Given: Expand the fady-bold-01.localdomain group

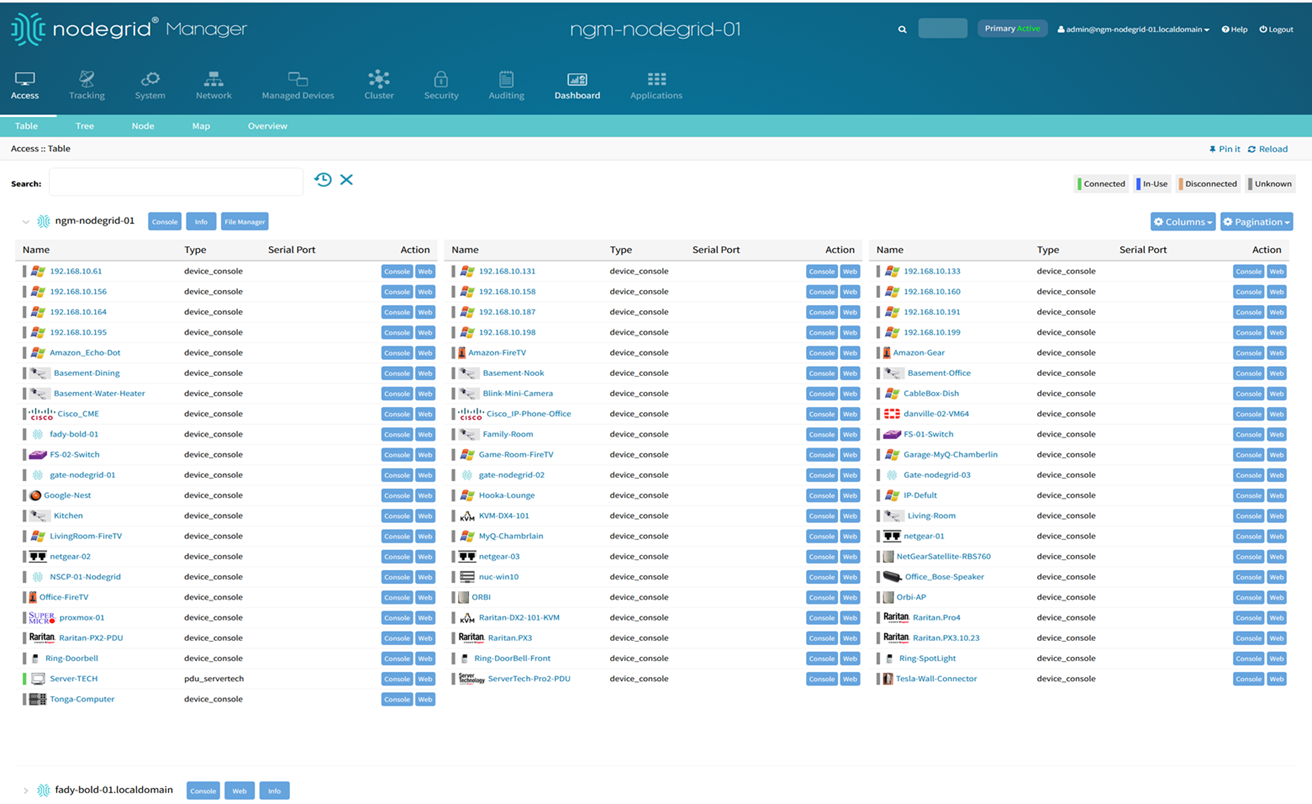Looking at the screenshot, I should tap(26, 791).
